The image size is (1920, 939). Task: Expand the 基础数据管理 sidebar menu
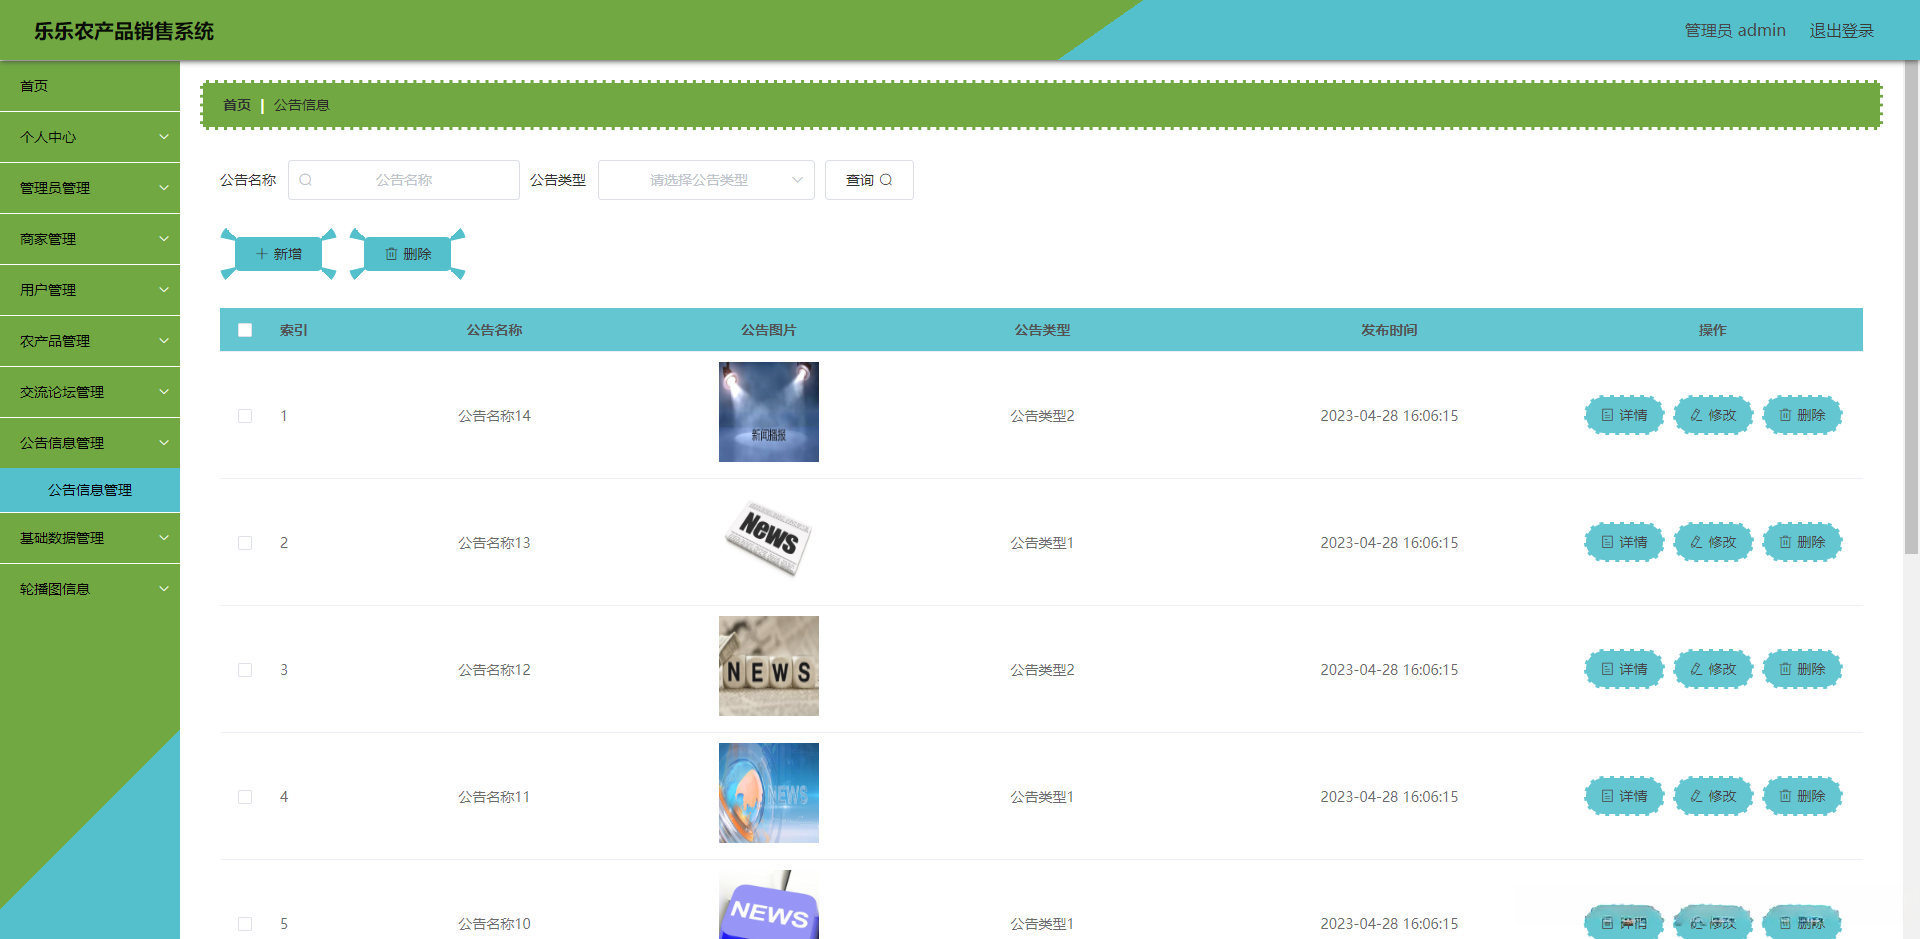90,538
